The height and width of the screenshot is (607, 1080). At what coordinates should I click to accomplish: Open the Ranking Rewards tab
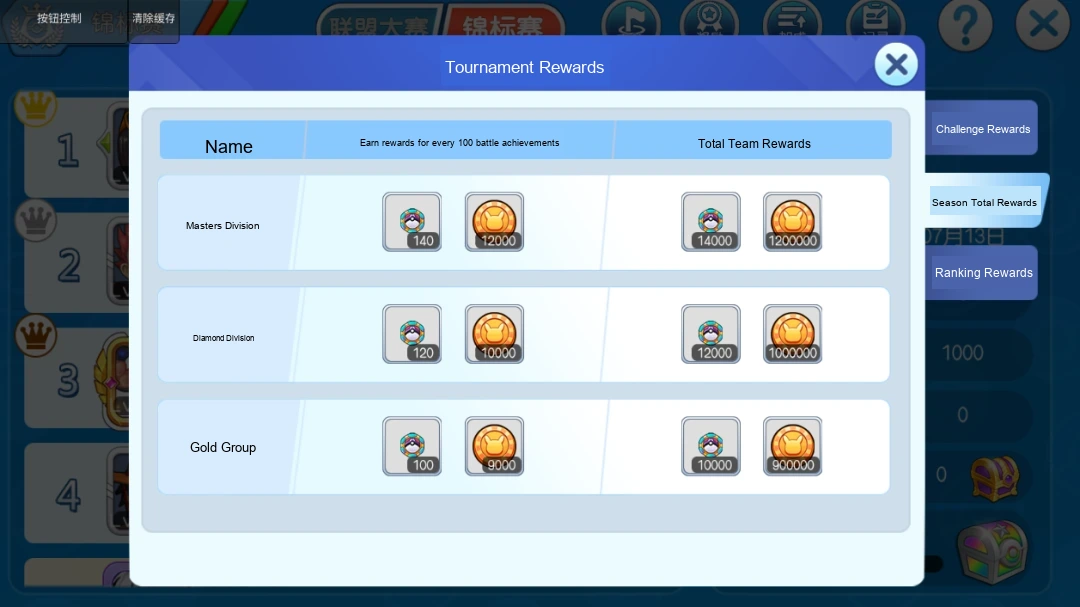pos(983,273)
